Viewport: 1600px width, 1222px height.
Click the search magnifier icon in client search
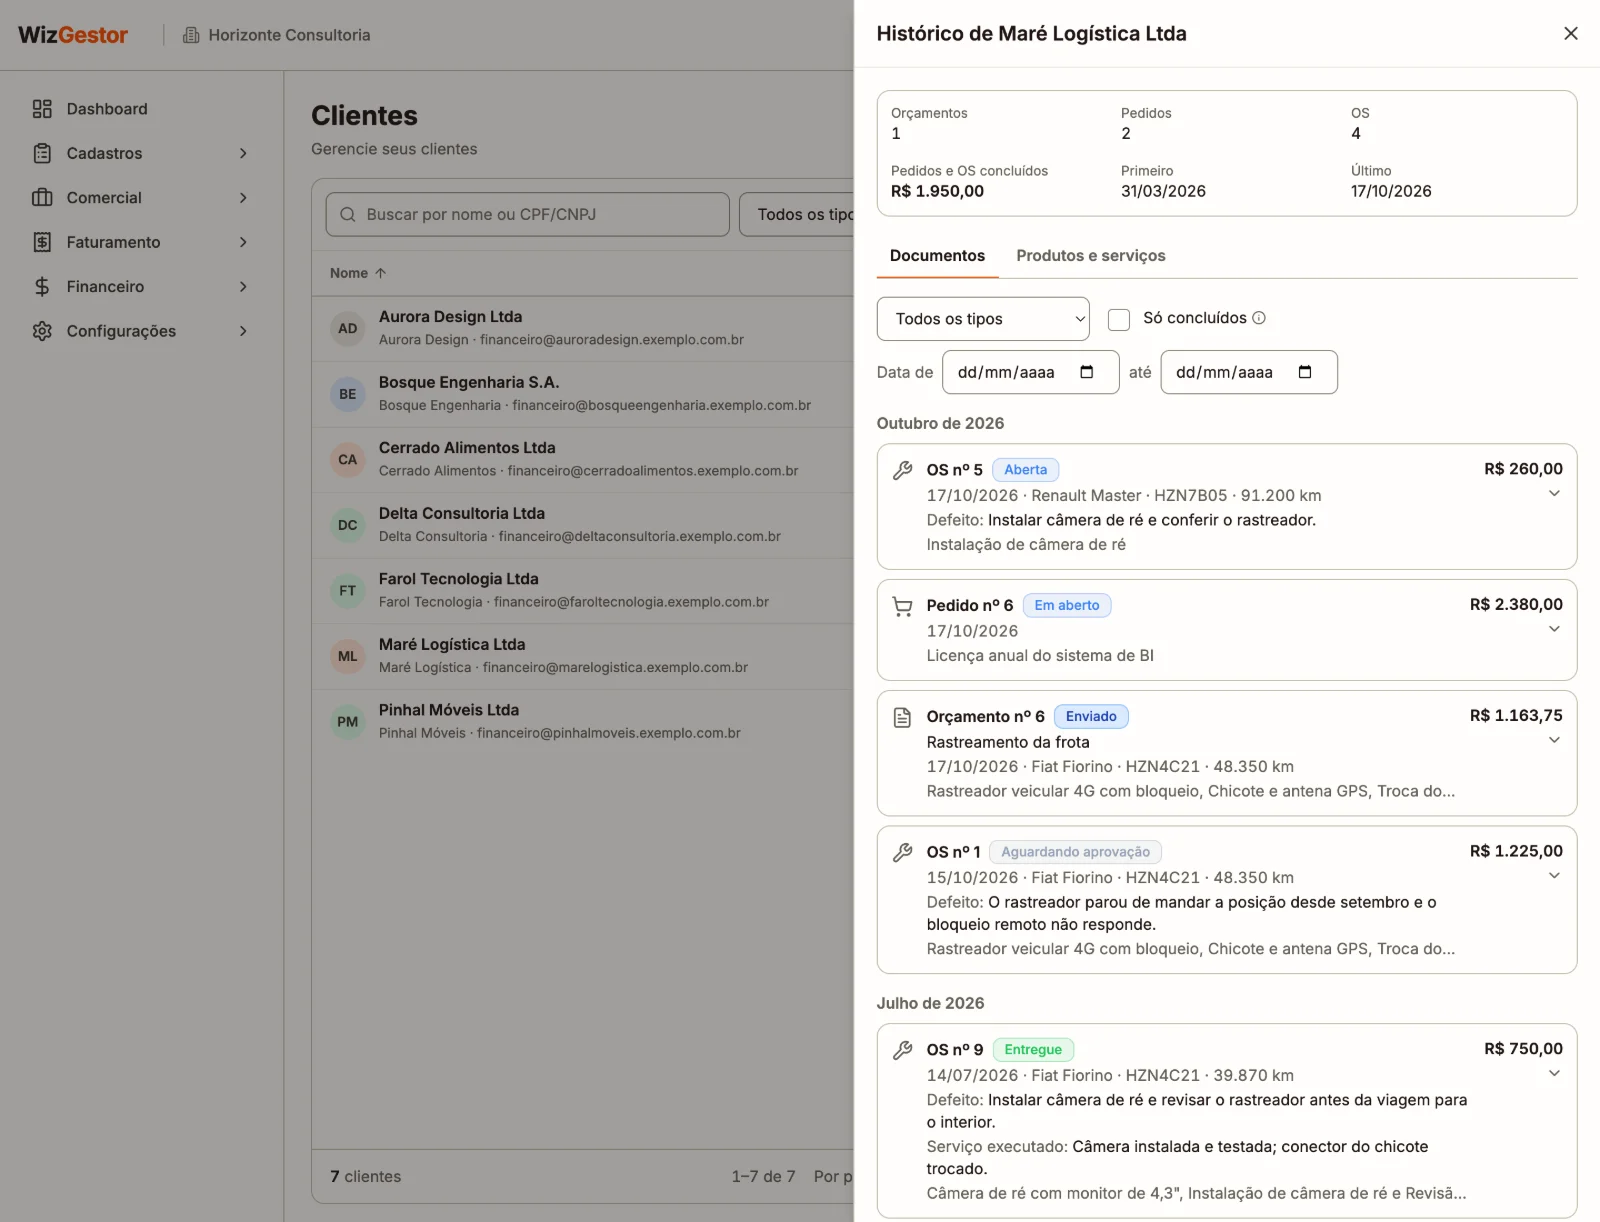point(348,215)
